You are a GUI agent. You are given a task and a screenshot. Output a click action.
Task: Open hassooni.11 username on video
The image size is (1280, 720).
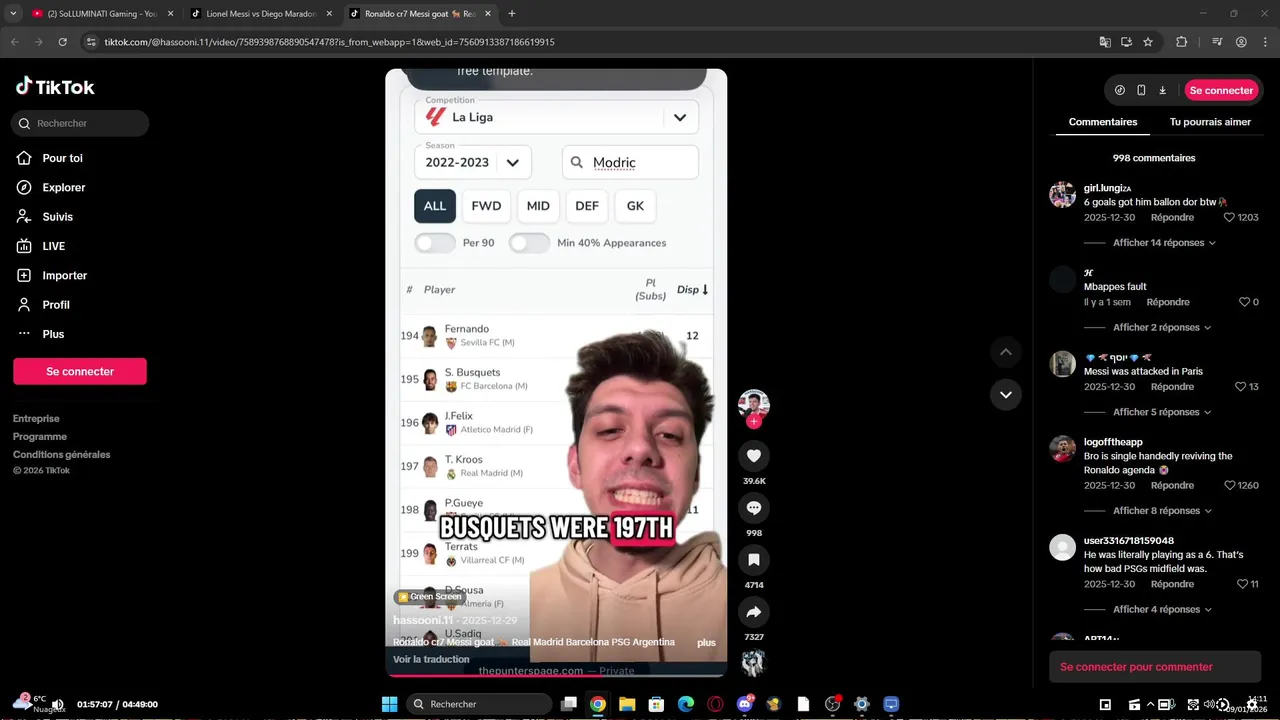coord(423,620)
